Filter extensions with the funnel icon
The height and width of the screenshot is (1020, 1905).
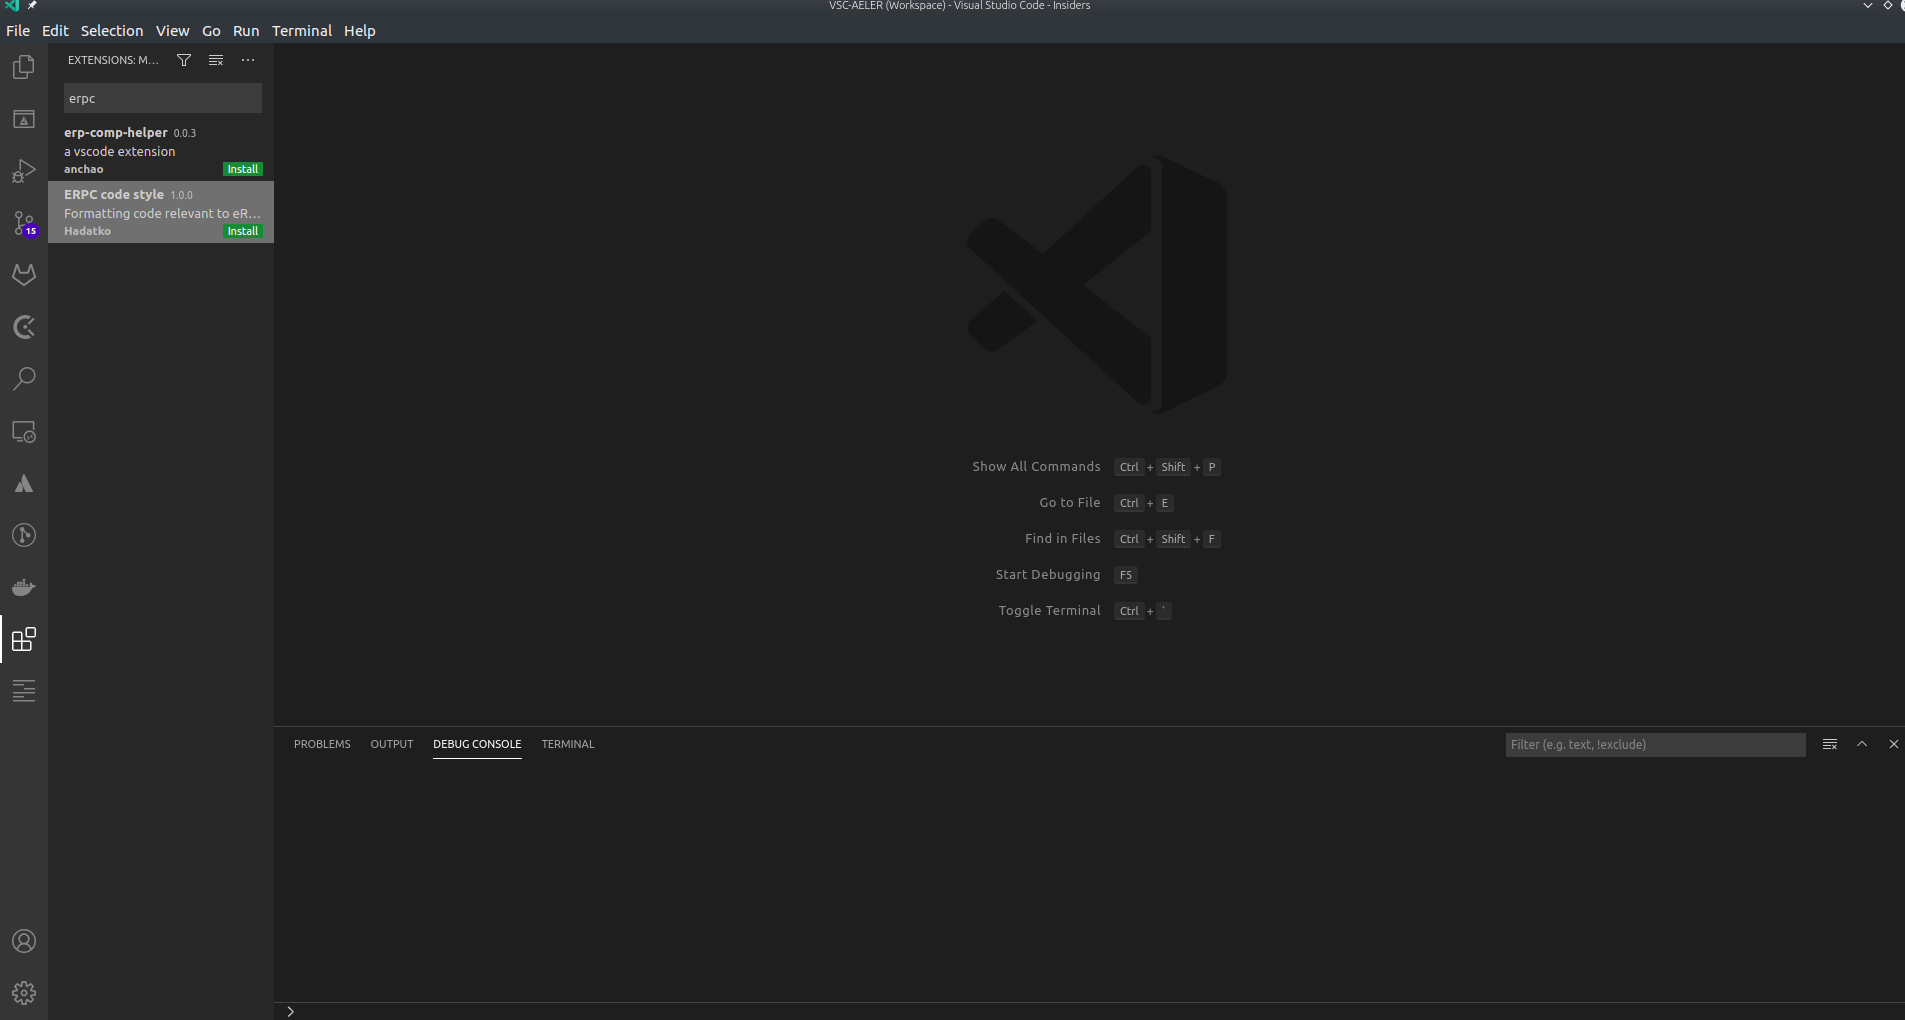click(184, 60)
